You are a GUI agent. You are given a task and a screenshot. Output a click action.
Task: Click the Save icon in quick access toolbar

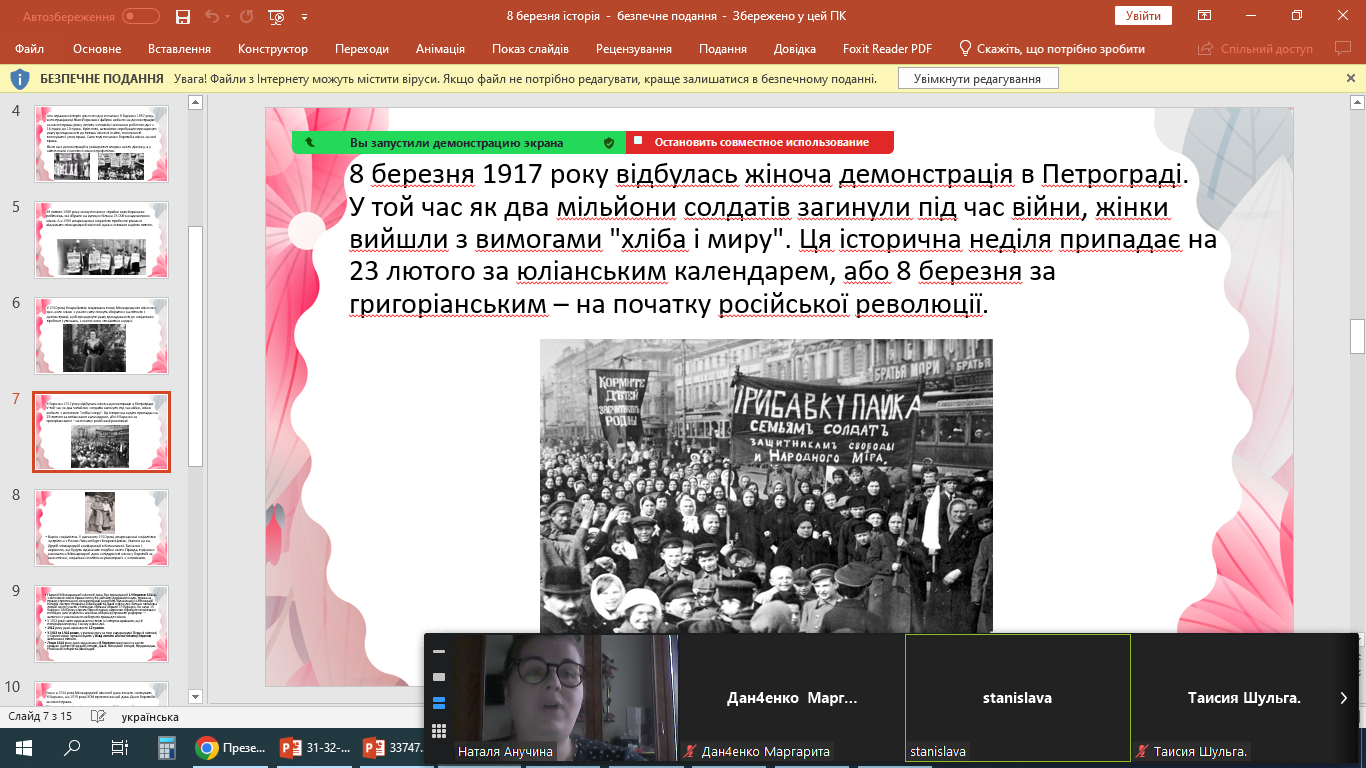[x=182, y=16]
